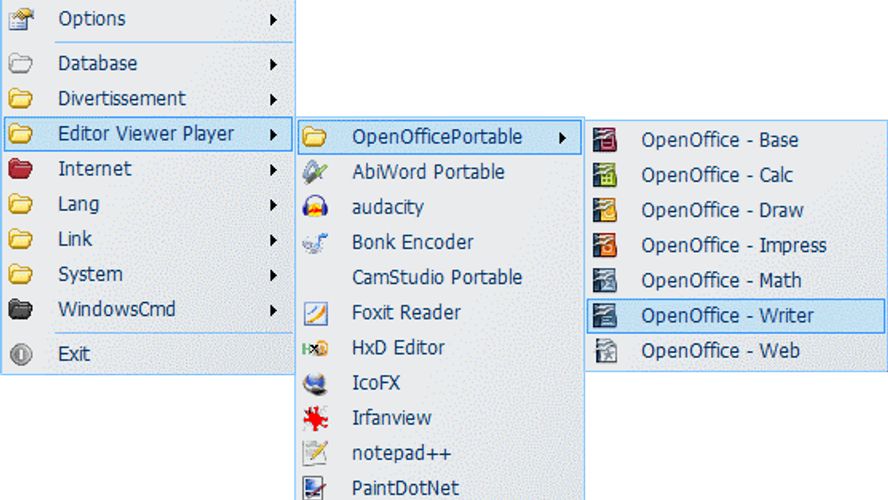Open the Lang menu entry

point(148,204)
